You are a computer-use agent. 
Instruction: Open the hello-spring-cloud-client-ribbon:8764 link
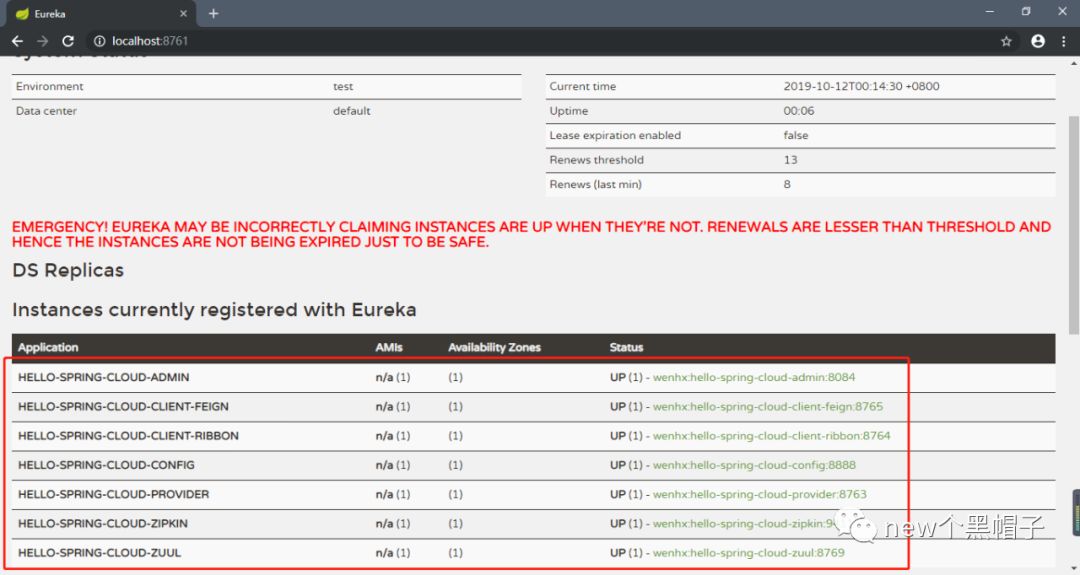click(x=771, y=436)
